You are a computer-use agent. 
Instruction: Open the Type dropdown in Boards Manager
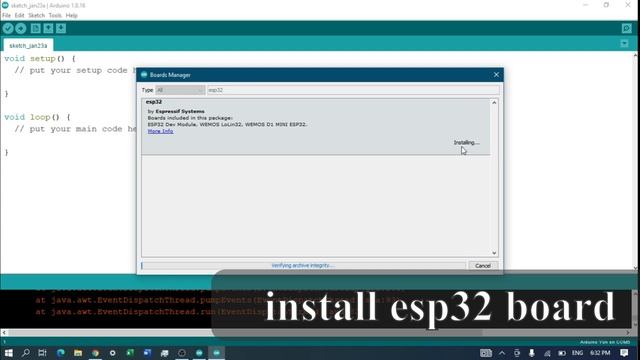tap(180, 90)
